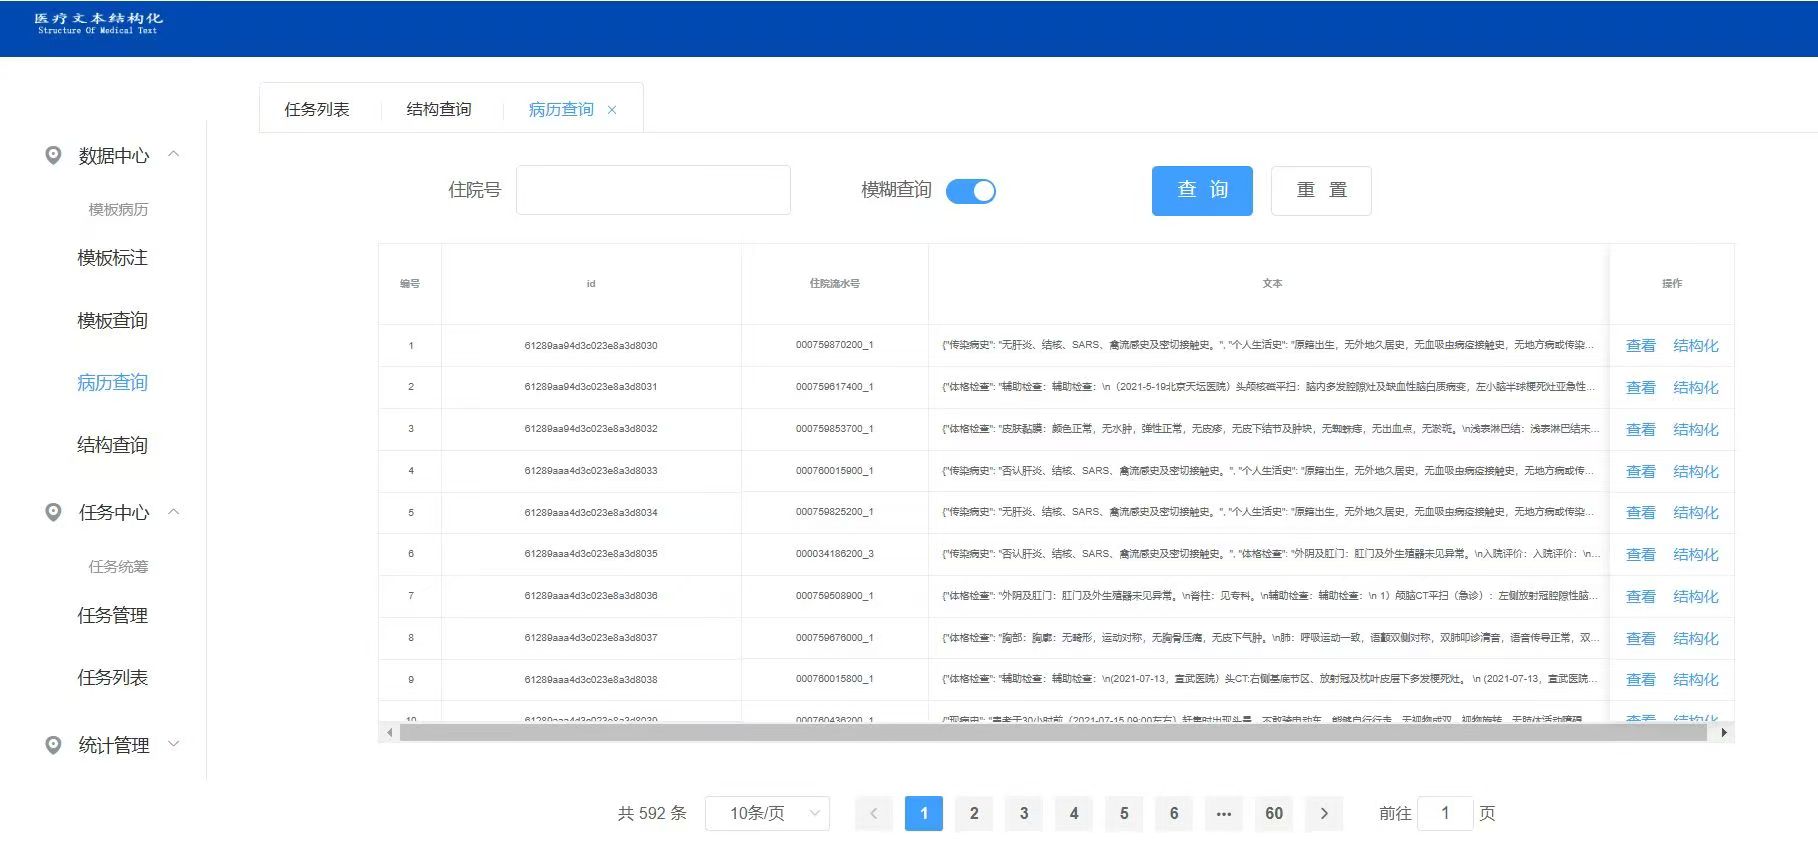
Task: Click the location pin icon beside 数据中心
Action: pyautogui.click(x=53, y=155)
